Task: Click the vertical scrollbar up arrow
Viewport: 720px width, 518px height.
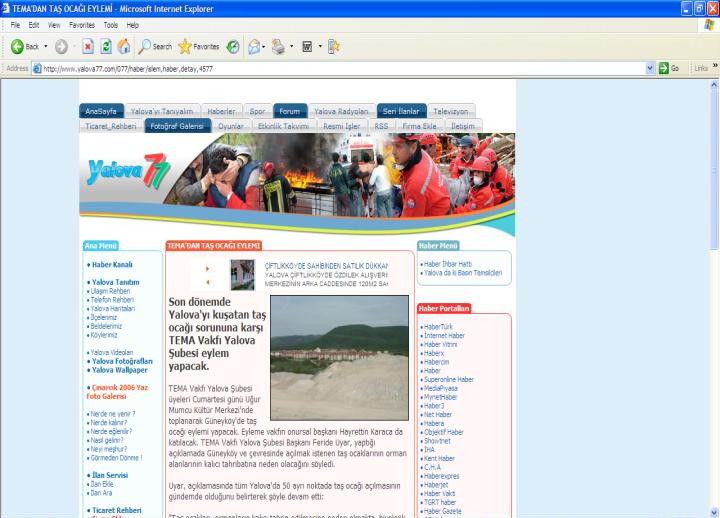Action: pyautogui.click(x=714, y=85)
